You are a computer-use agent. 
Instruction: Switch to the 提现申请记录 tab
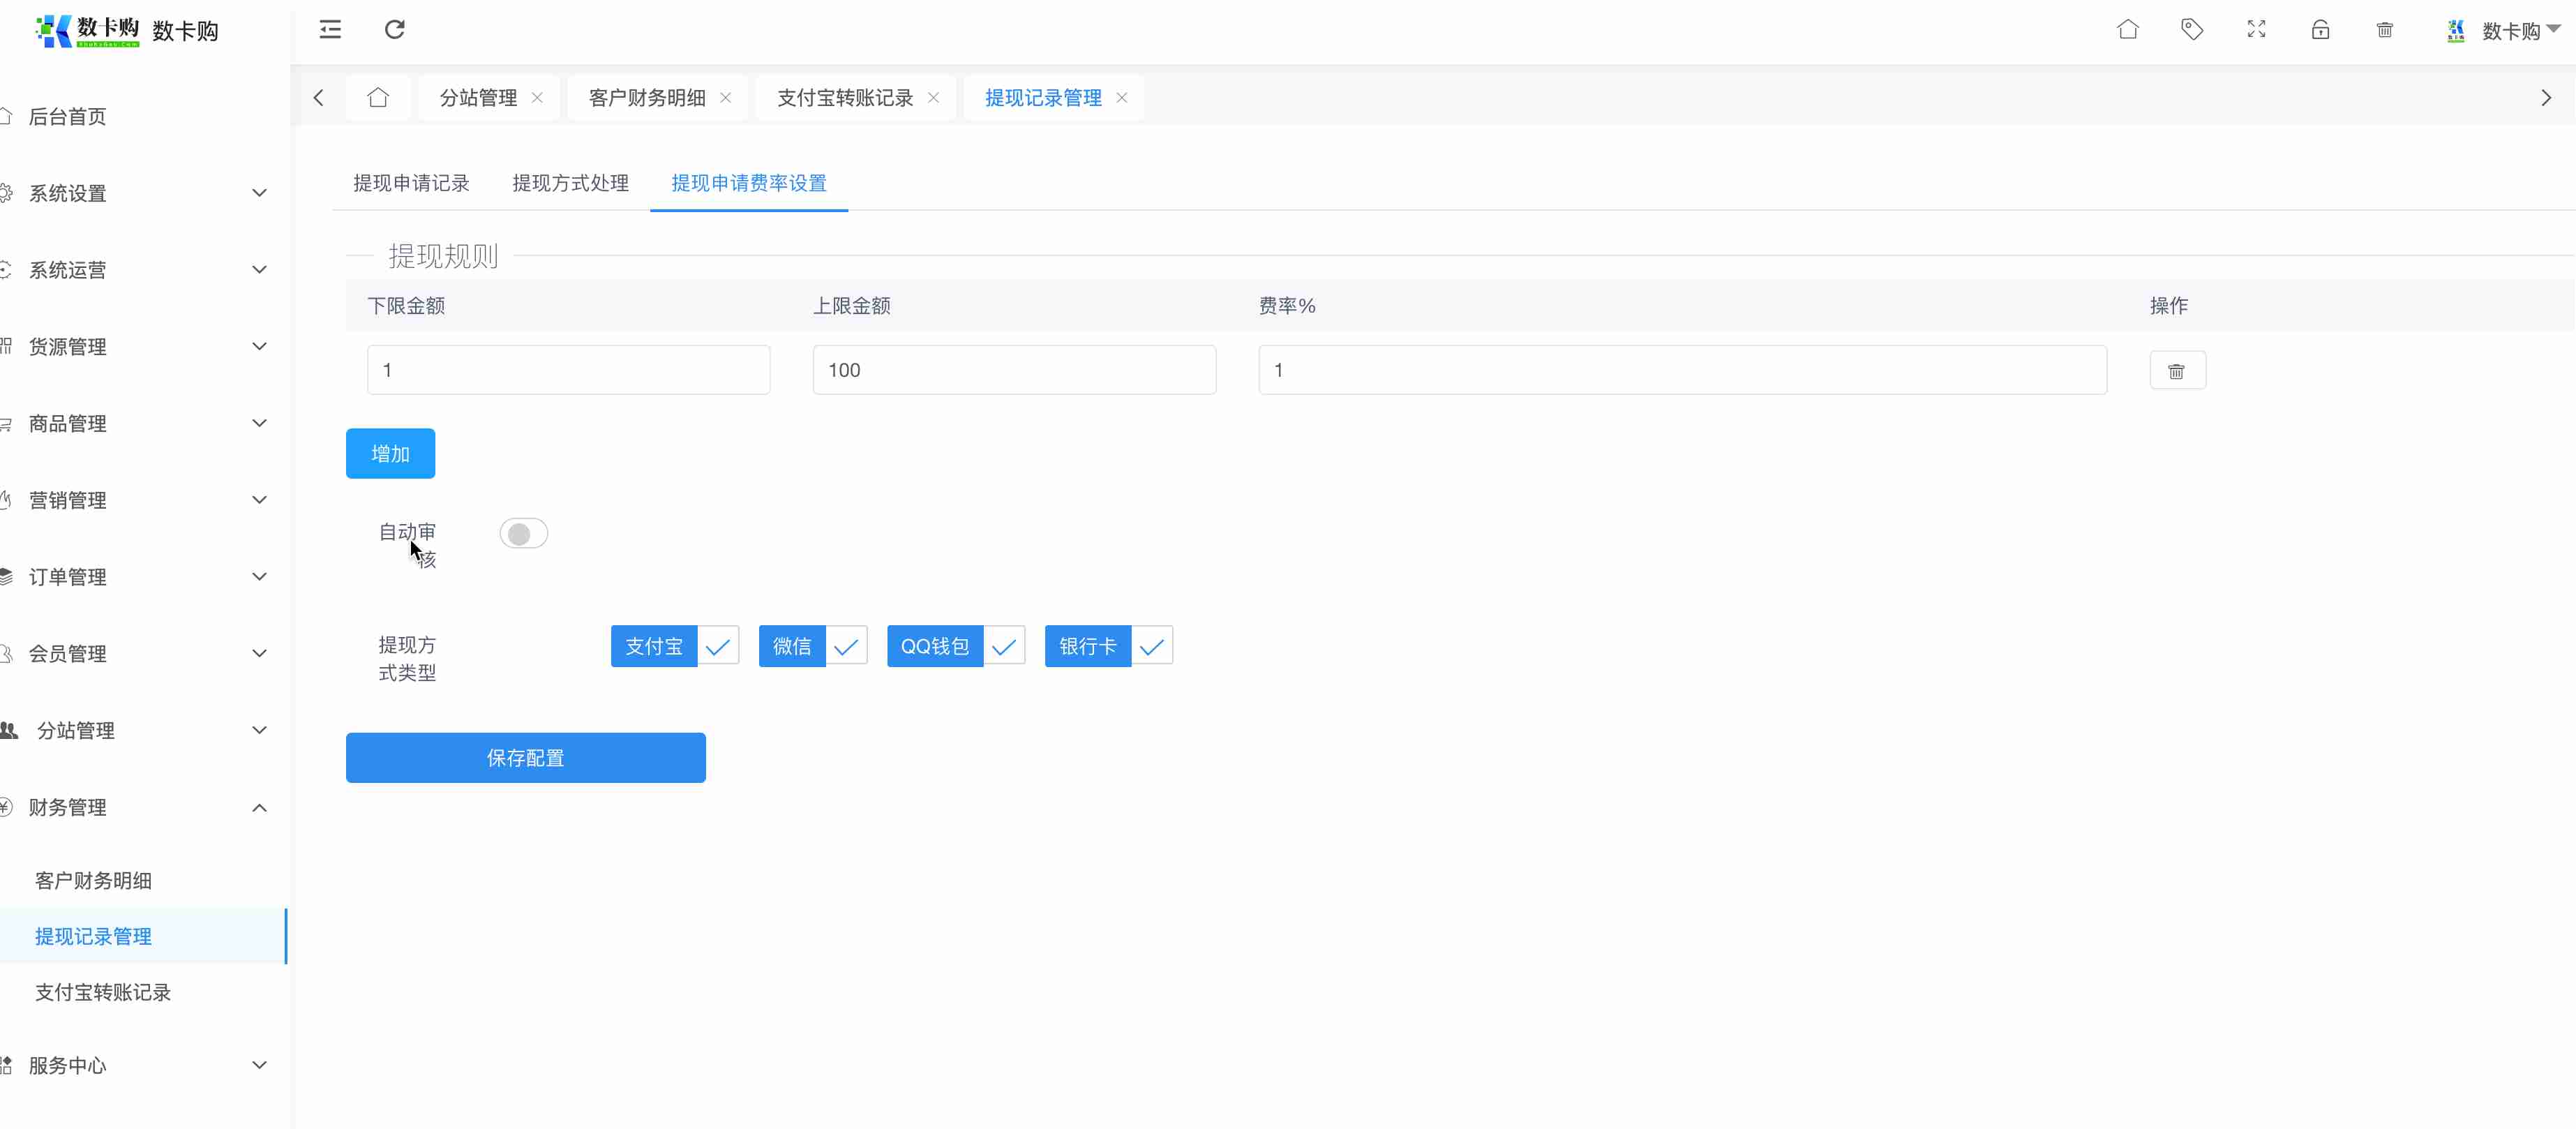(411, 183)
